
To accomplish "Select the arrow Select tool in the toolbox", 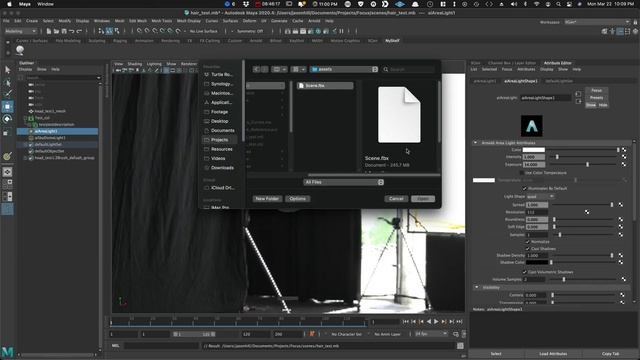I will click(x=7, y=70).
